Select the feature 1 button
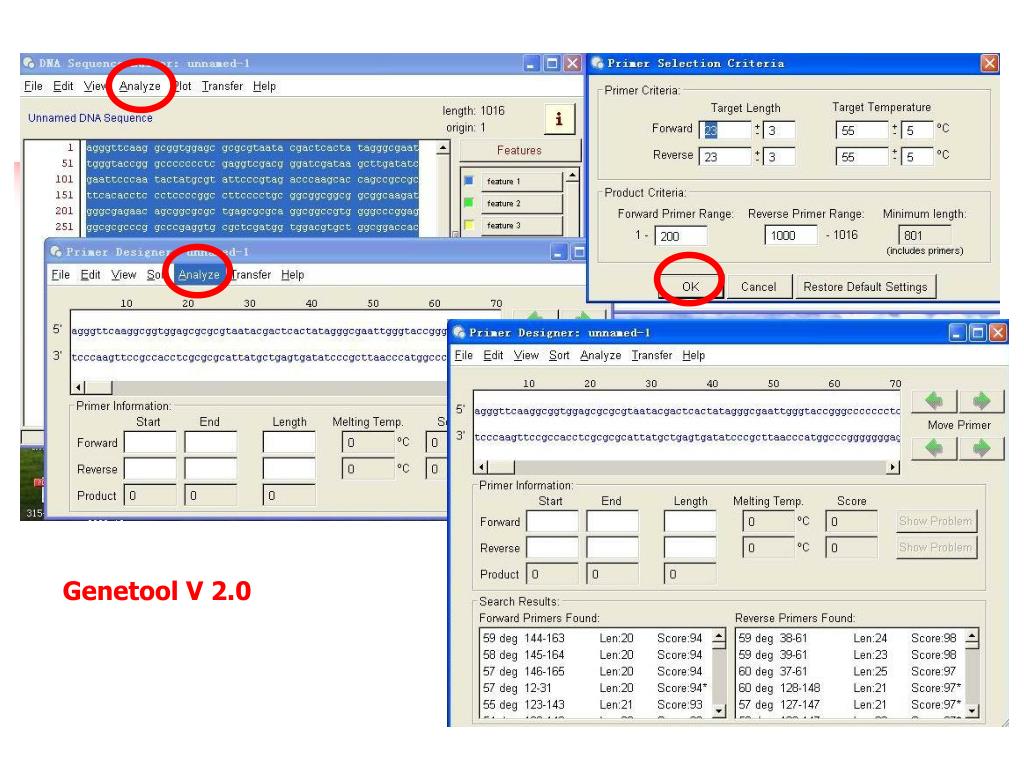Screen dimensions: 1024x768 (x=521, y=181)
